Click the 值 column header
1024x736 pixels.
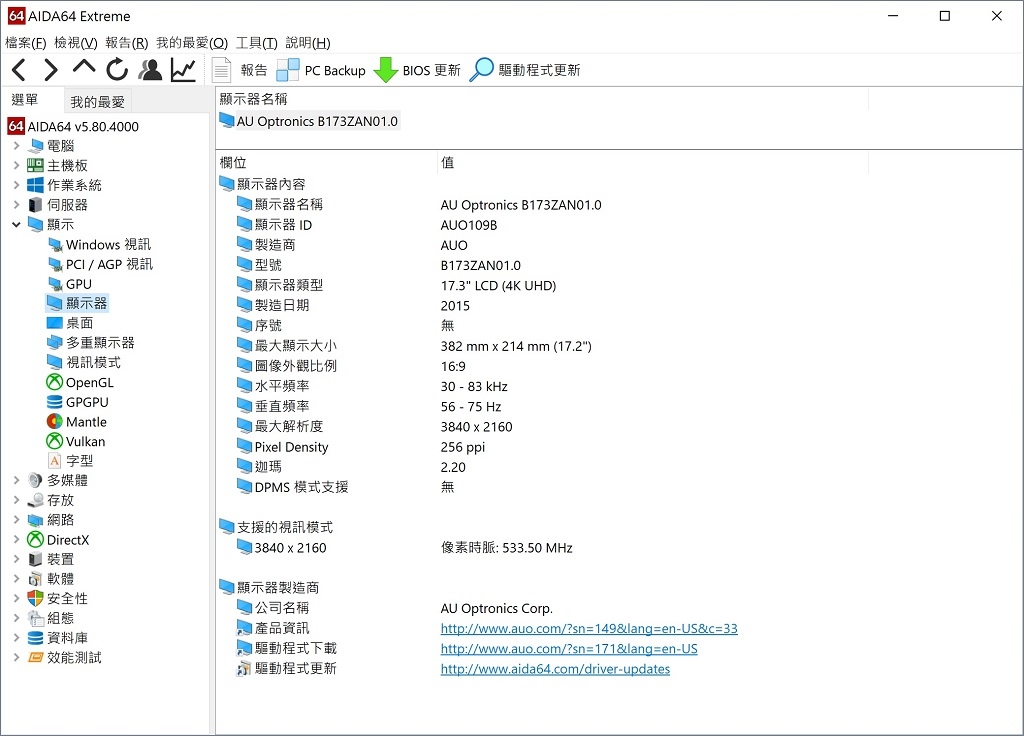click(652, 163)
